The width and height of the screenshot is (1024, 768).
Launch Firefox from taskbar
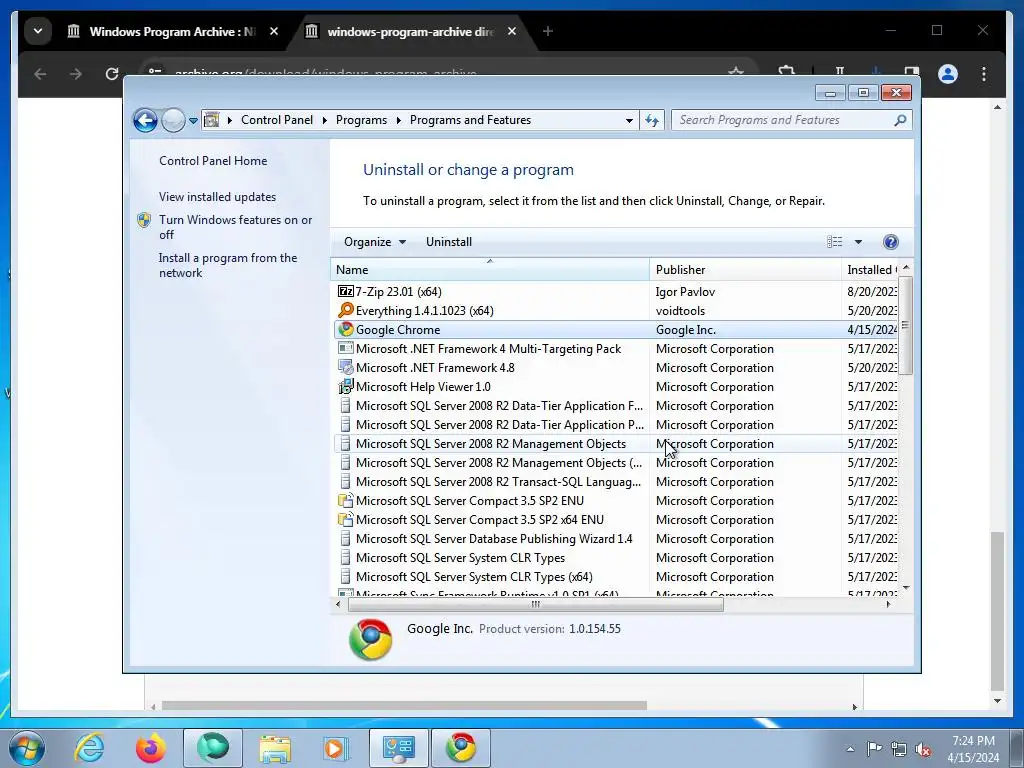pyautogui.click(x=151, y=748)
